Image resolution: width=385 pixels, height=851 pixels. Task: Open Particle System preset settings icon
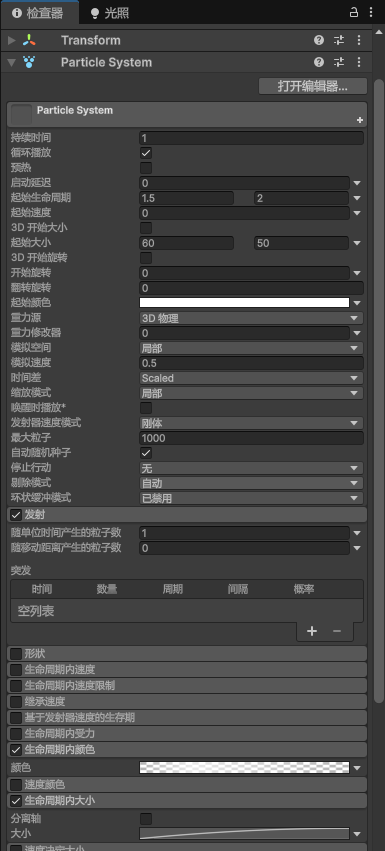(339, 62)
